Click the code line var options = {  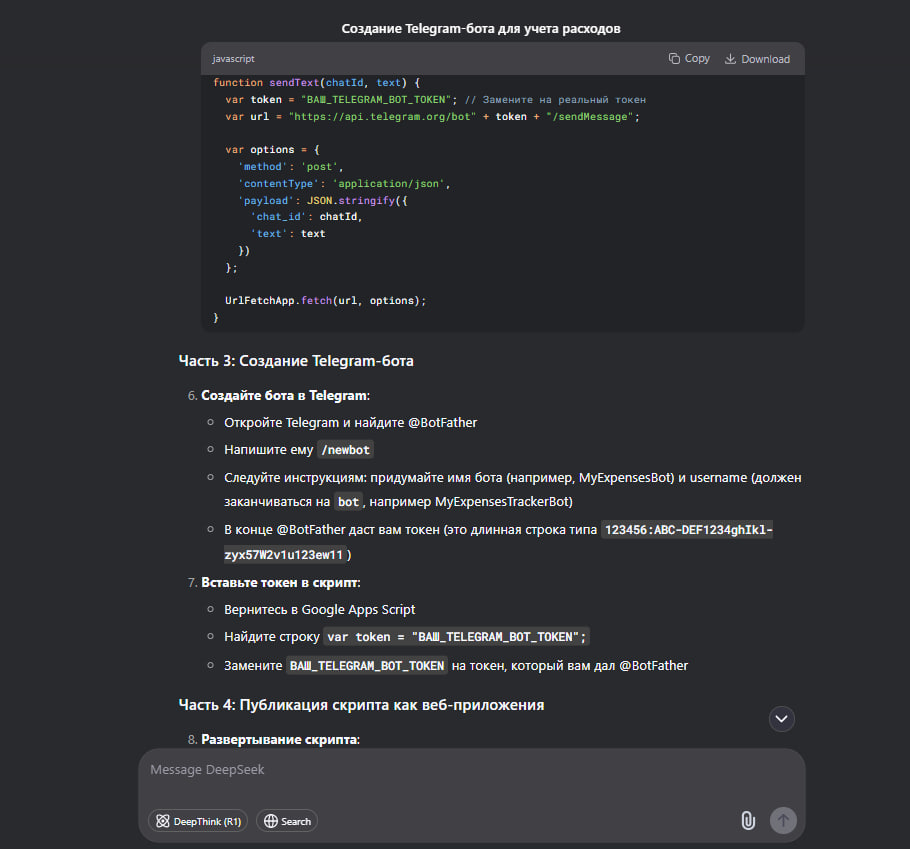(x=272, y=150)
